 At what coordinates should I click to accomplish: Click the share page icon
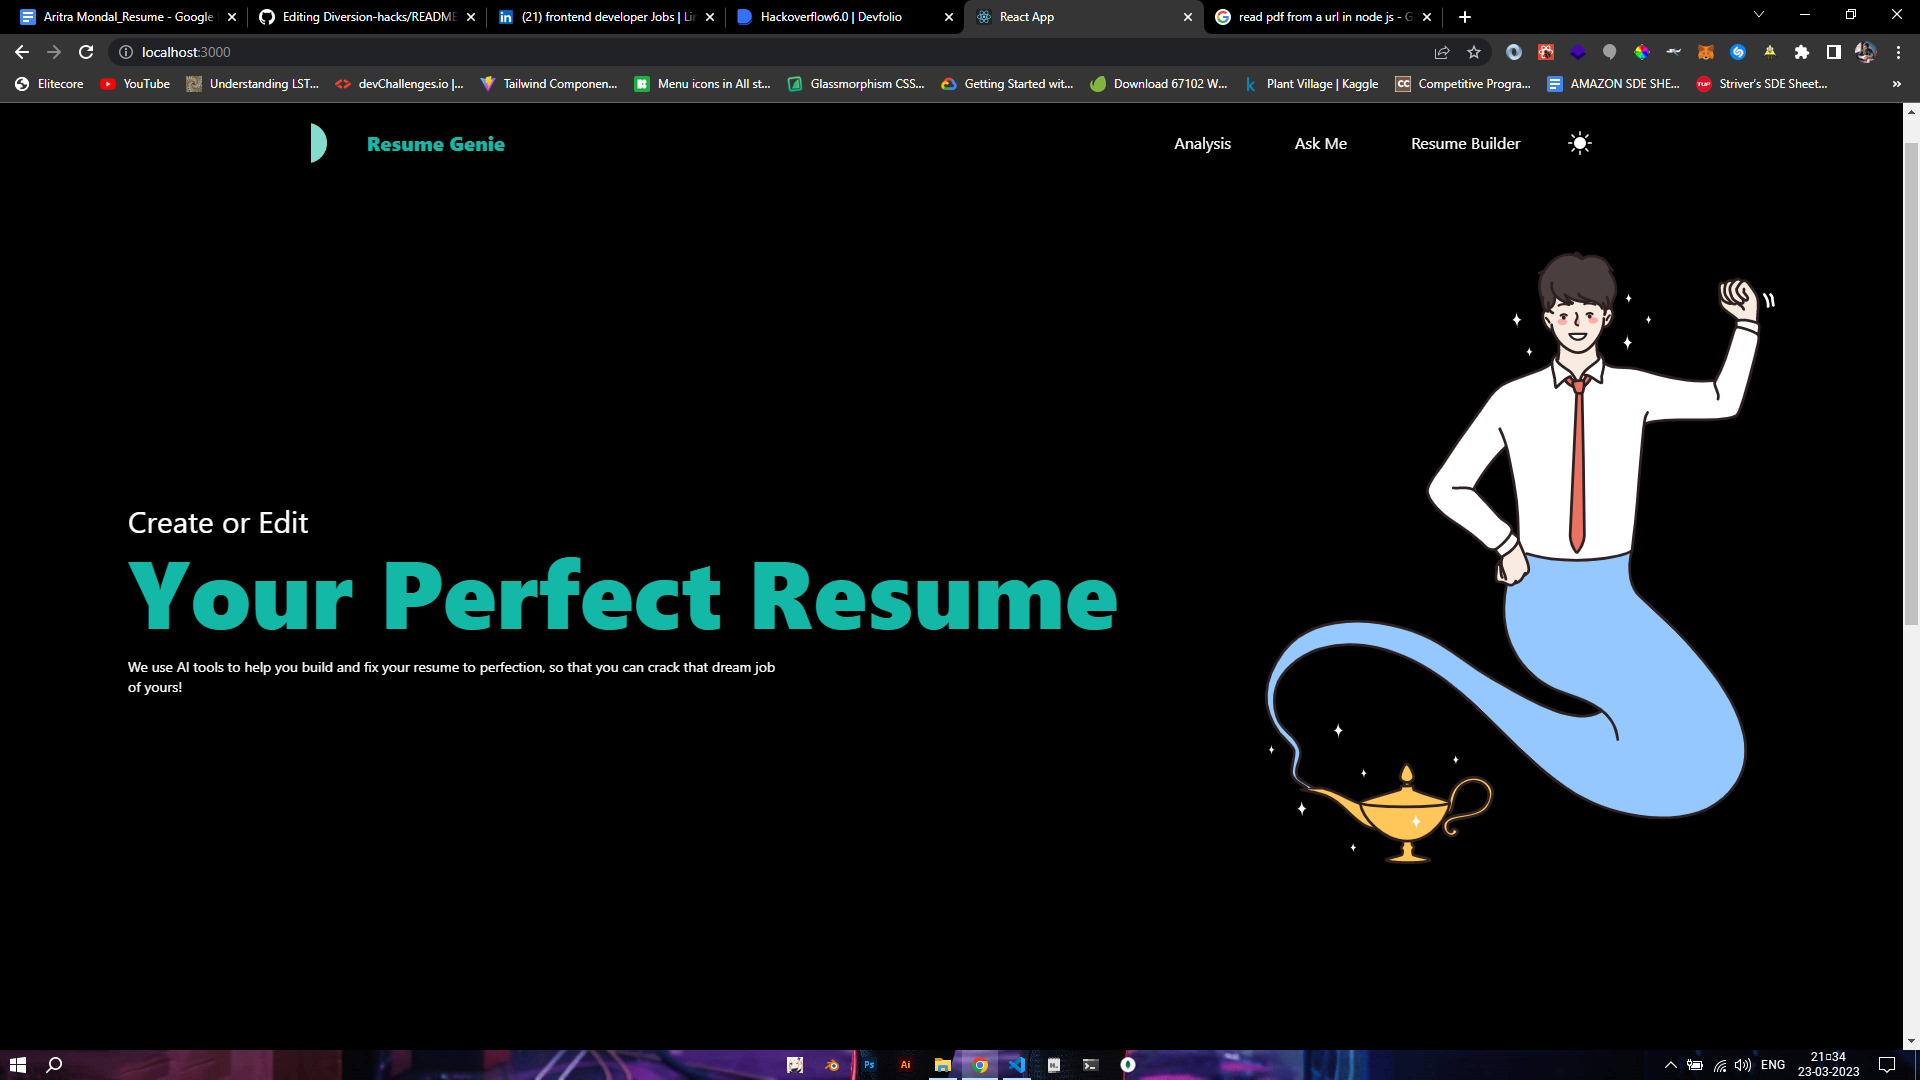click(x=1443, y=52)
